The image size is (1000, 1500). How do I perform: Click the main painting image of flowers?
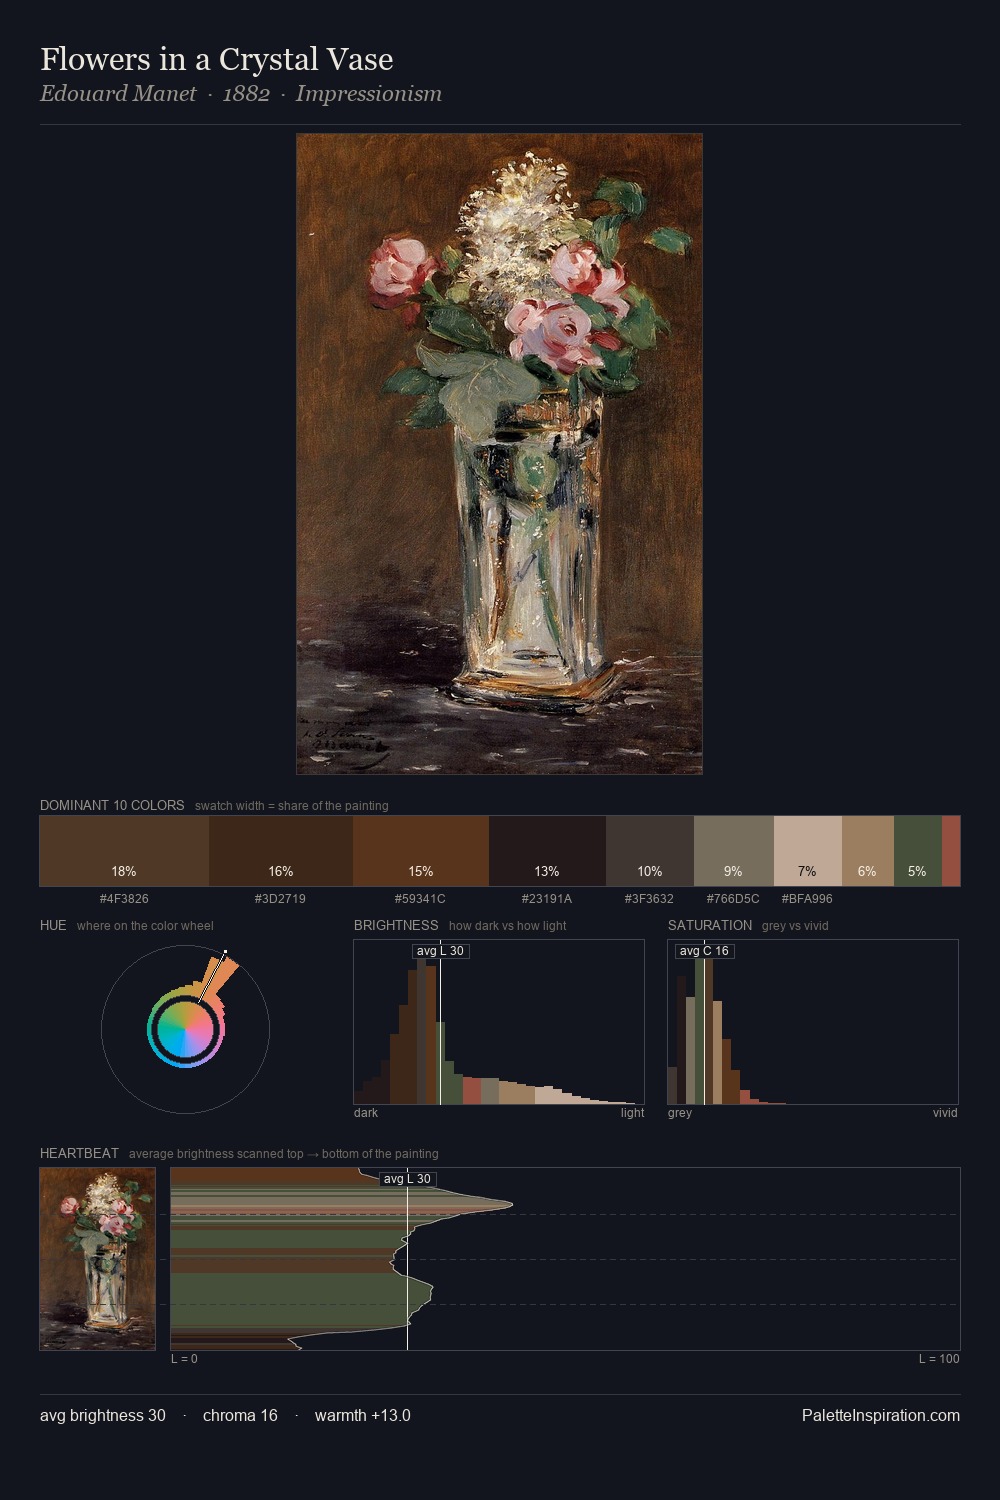pos(499,454)
